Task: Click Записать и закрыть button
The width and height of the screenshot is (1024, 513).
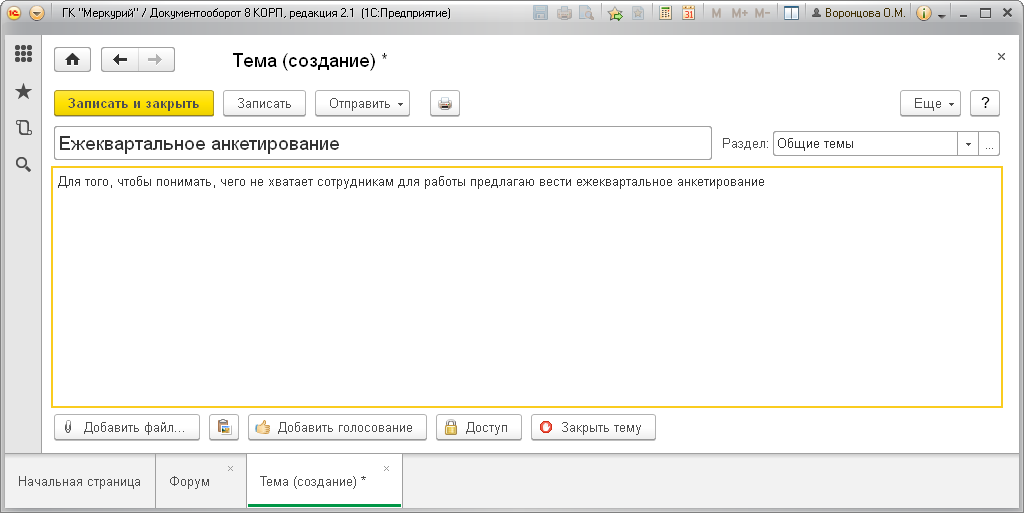Action: click(134, 104)
